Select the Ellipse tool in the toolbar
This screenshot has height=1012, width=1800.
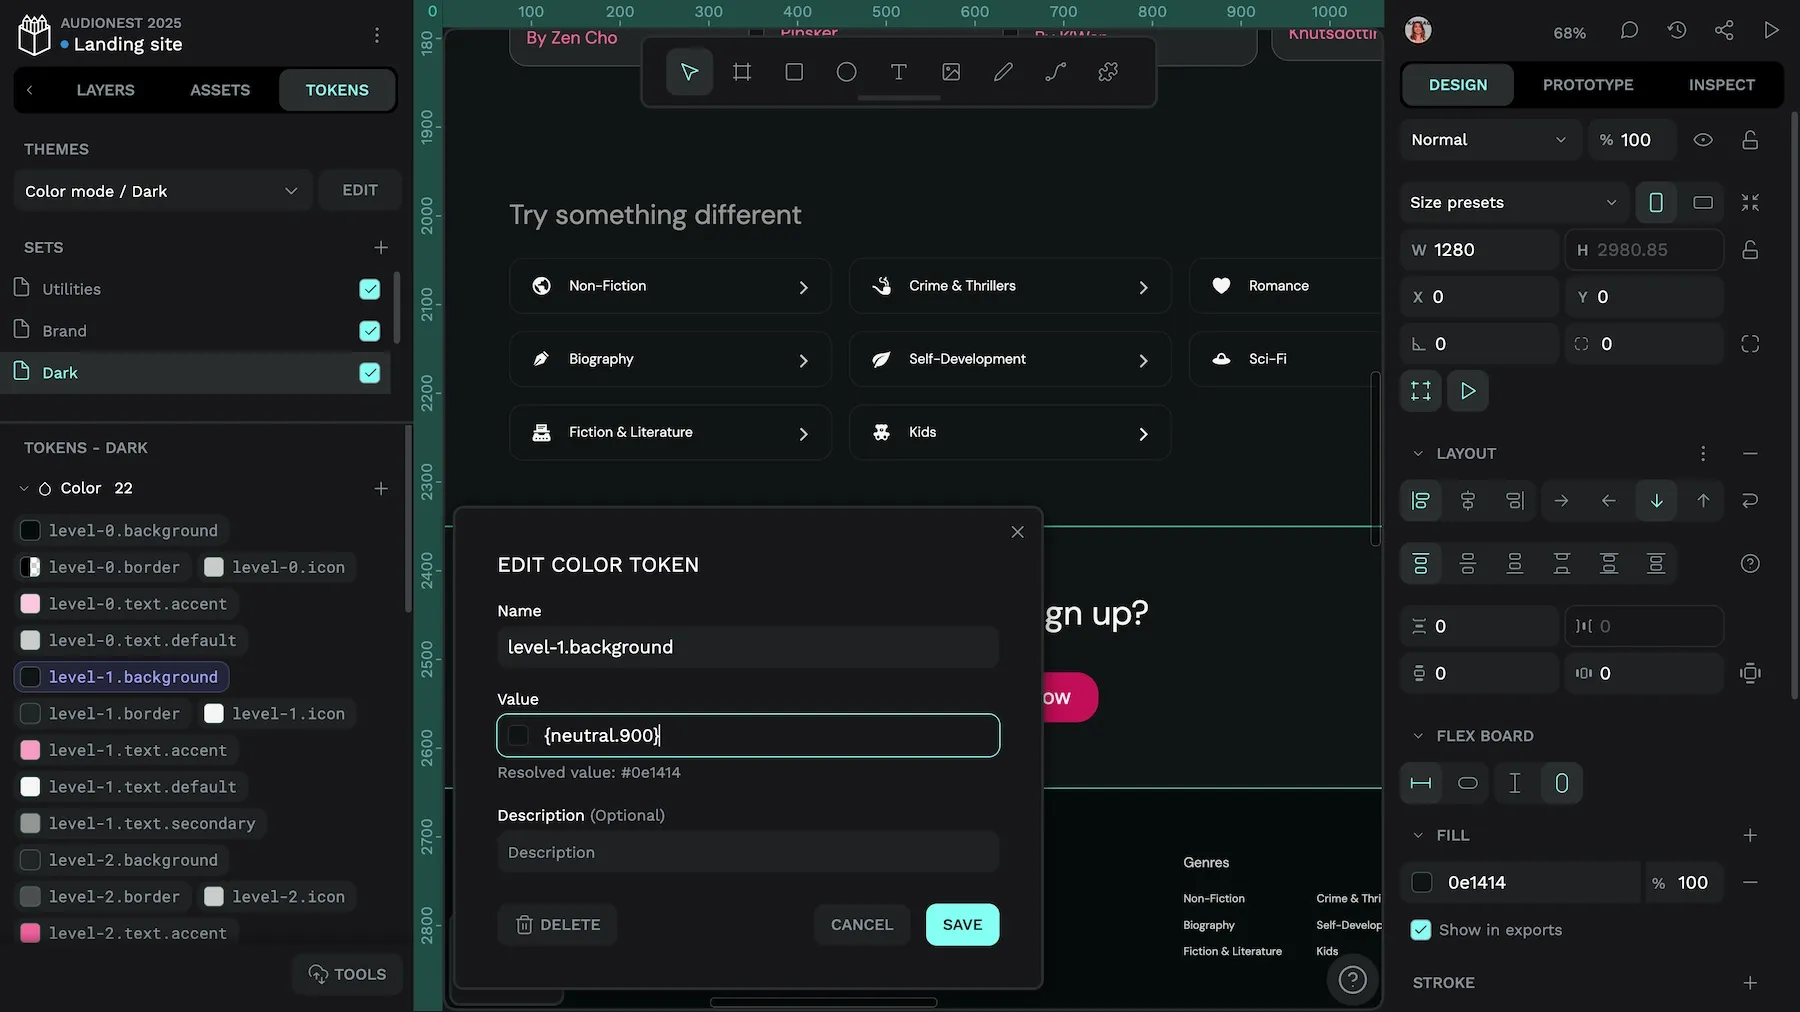(846, 72)
